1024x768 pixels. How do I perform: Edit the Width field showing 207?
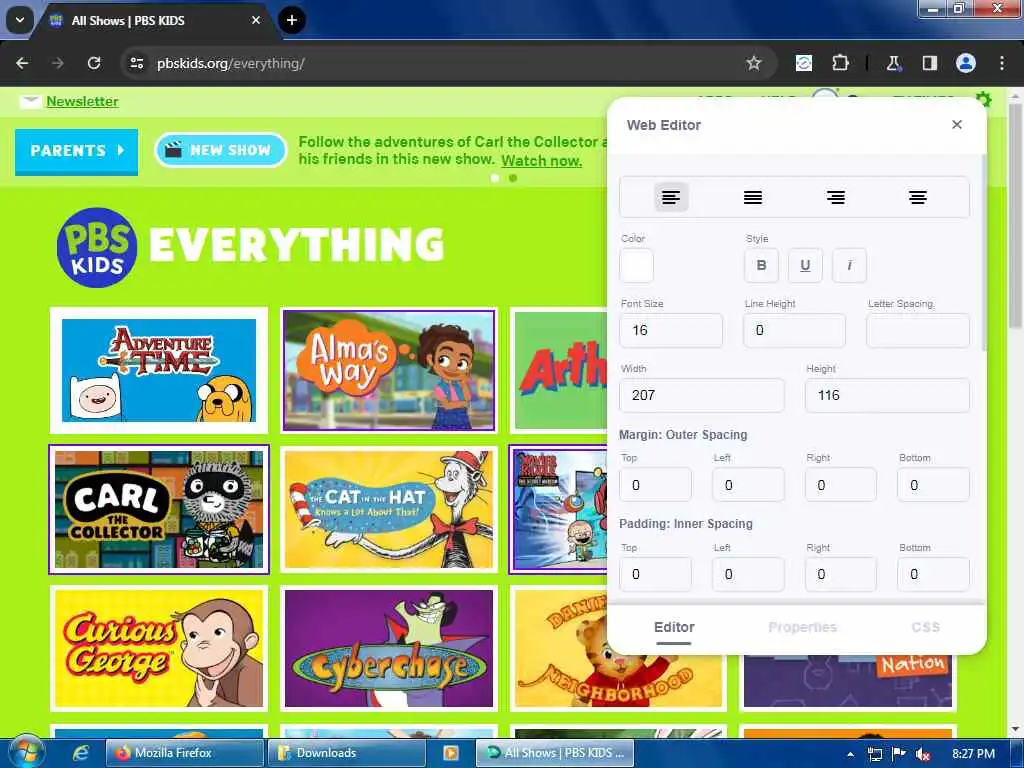click(701, 395)
